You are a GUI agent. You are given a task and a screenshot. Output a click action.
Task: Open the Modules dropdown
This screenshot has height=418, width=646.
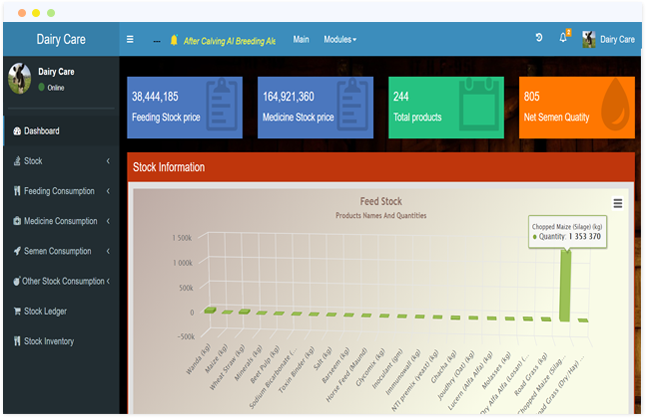coord(340,40)
